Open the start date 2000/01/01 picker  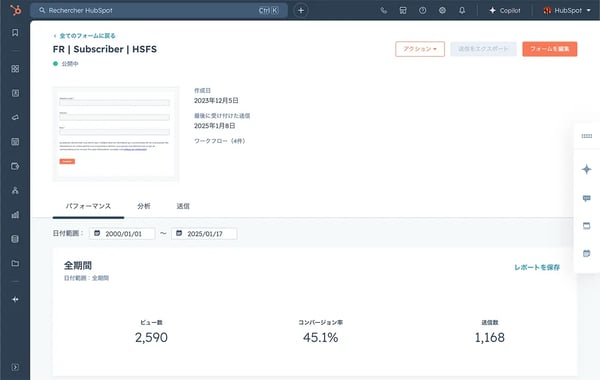[122, 233]
